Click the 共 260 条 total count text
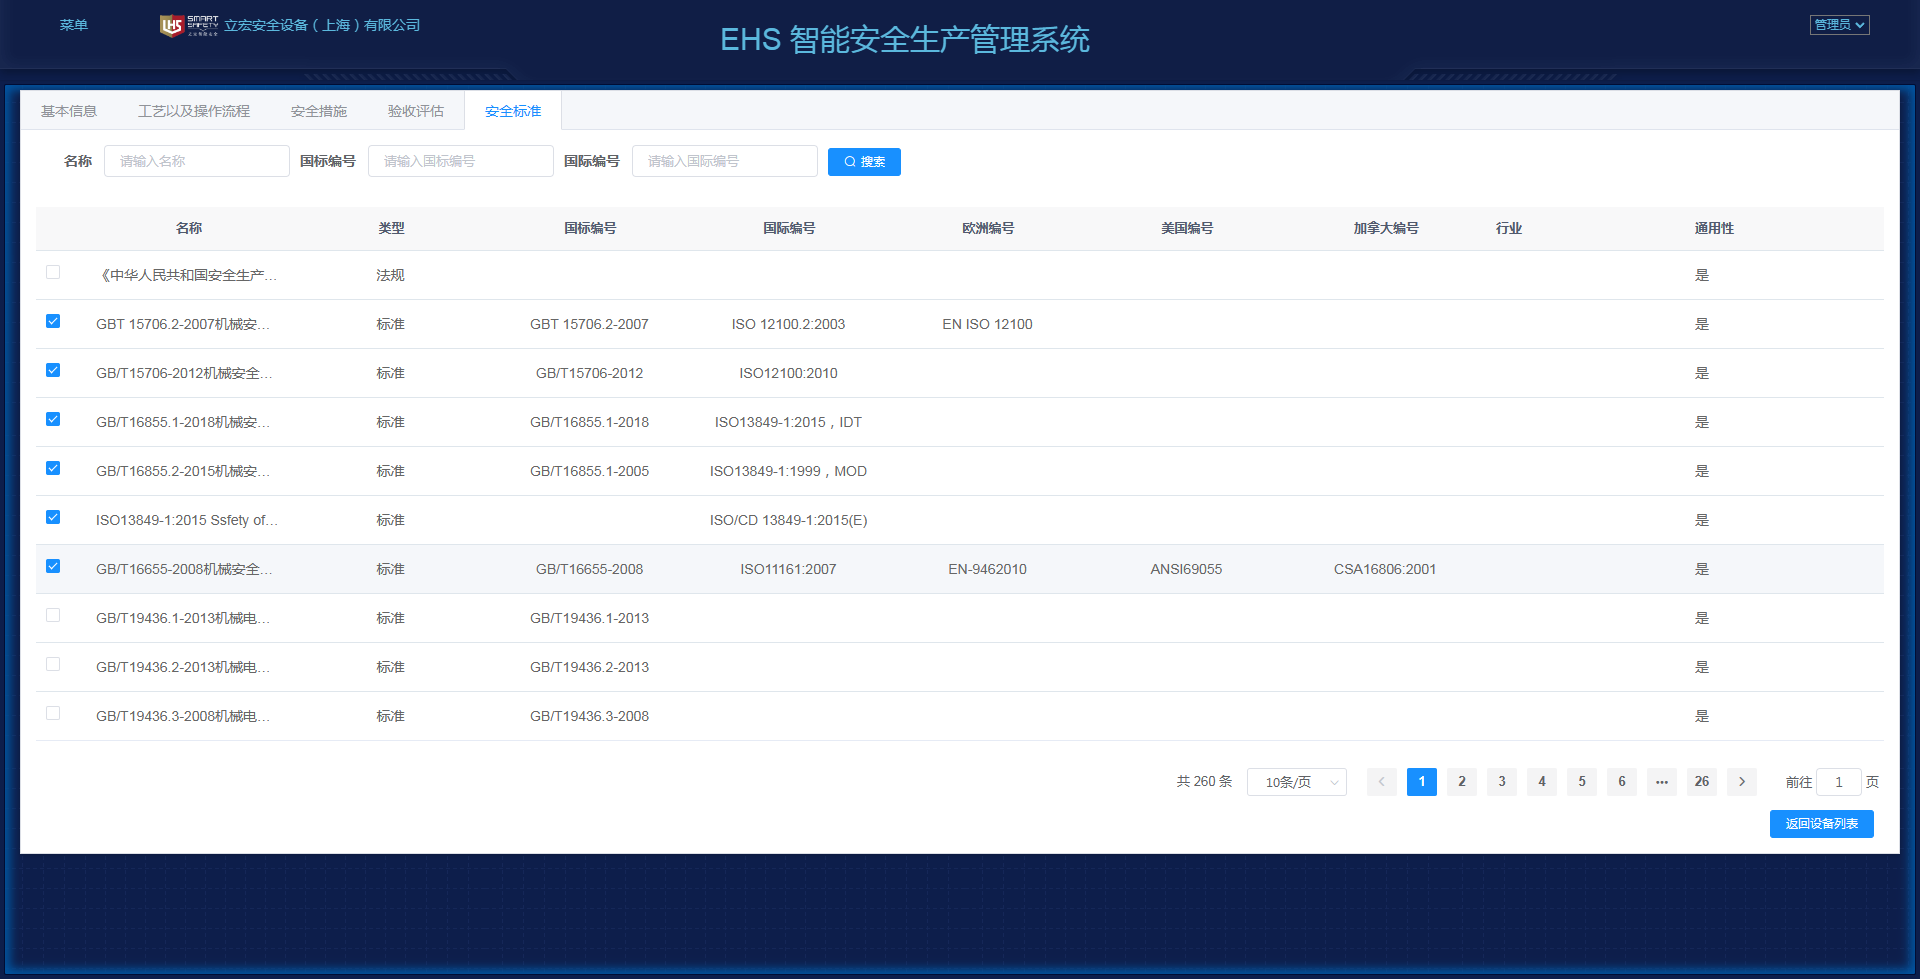 1204,782
